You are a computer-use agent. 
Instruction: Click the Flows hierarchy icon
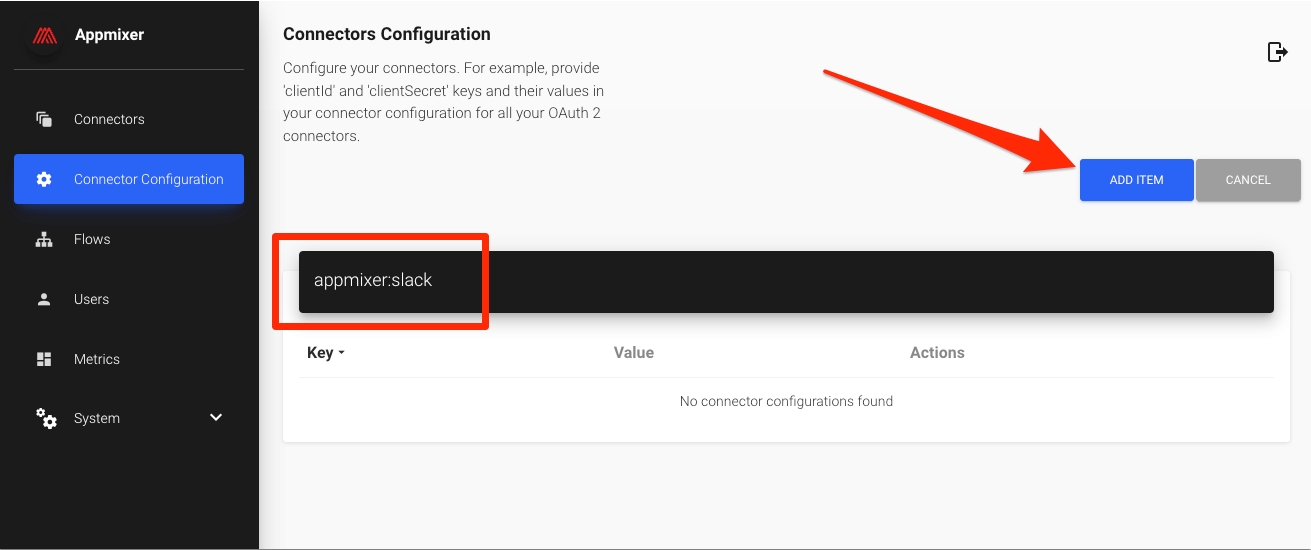tap(44, 239)
